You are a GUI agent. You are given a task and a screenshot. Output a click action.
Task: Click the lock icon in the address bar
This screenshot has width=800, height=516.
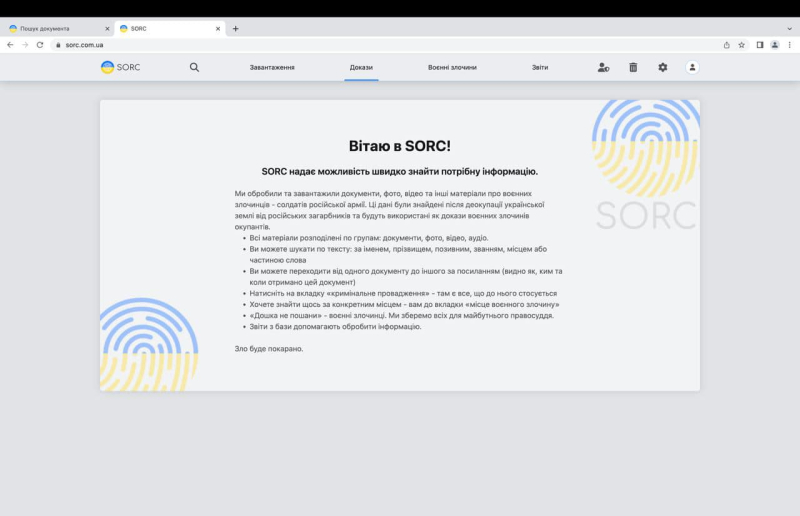(58, 45)
